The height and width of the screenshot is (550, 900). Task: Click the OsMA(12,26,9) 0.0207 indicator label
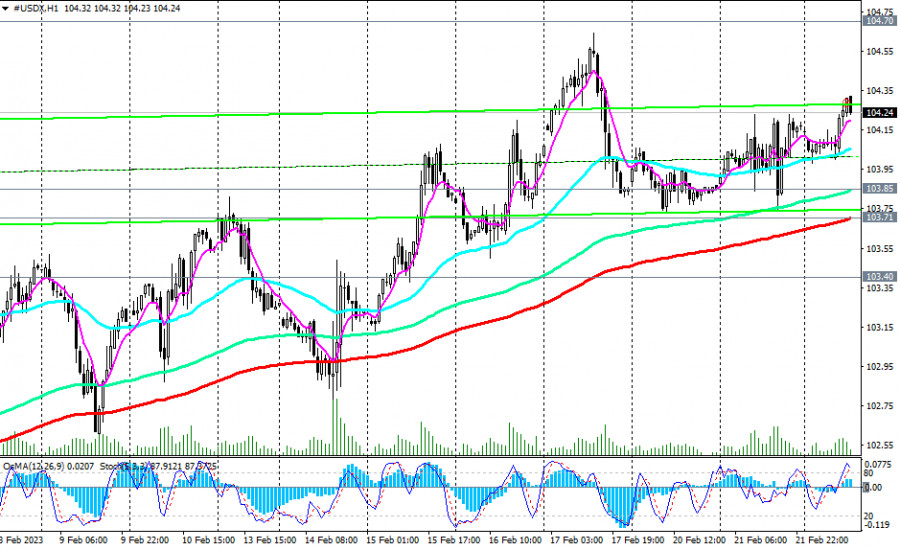coord(49,466)
